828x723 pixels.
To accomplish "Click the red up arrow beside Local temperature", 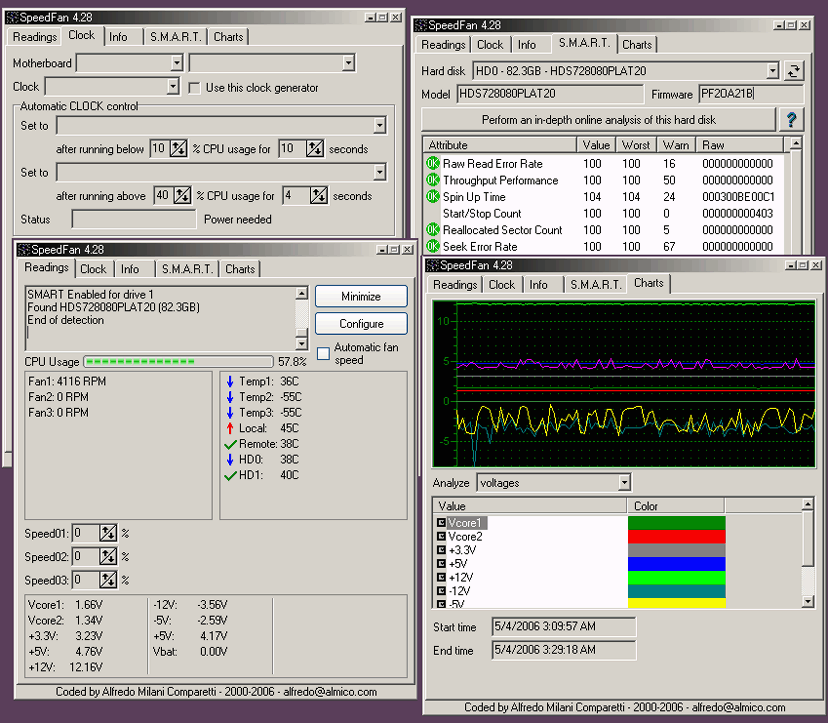I will click(x=230, y=428).
